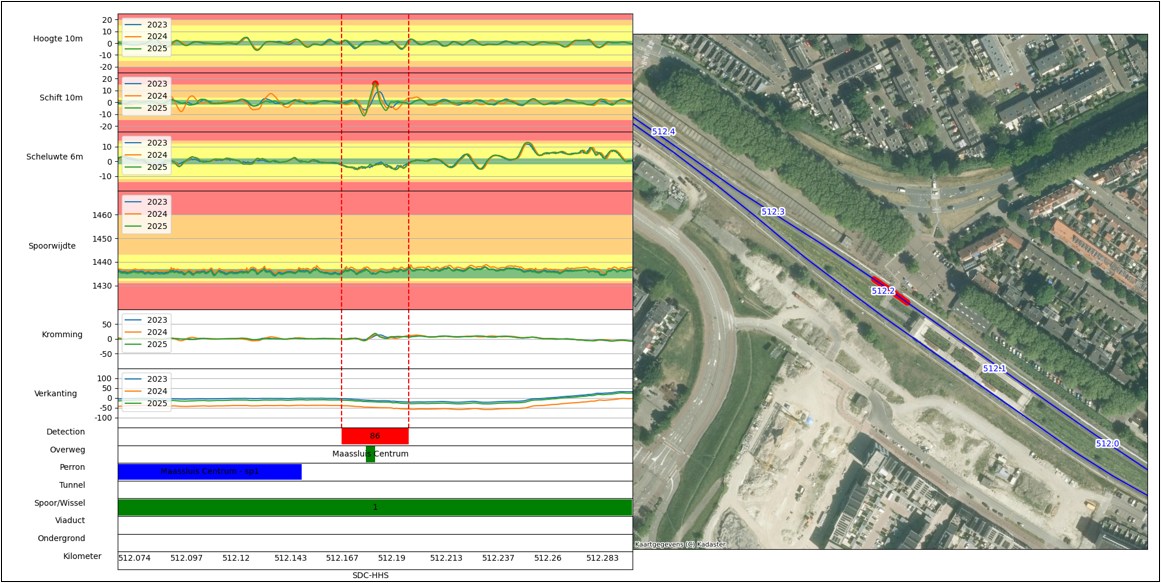Click the 512.4 kilometer label on the map
The image size is (1161, 583).
[663, 131]
